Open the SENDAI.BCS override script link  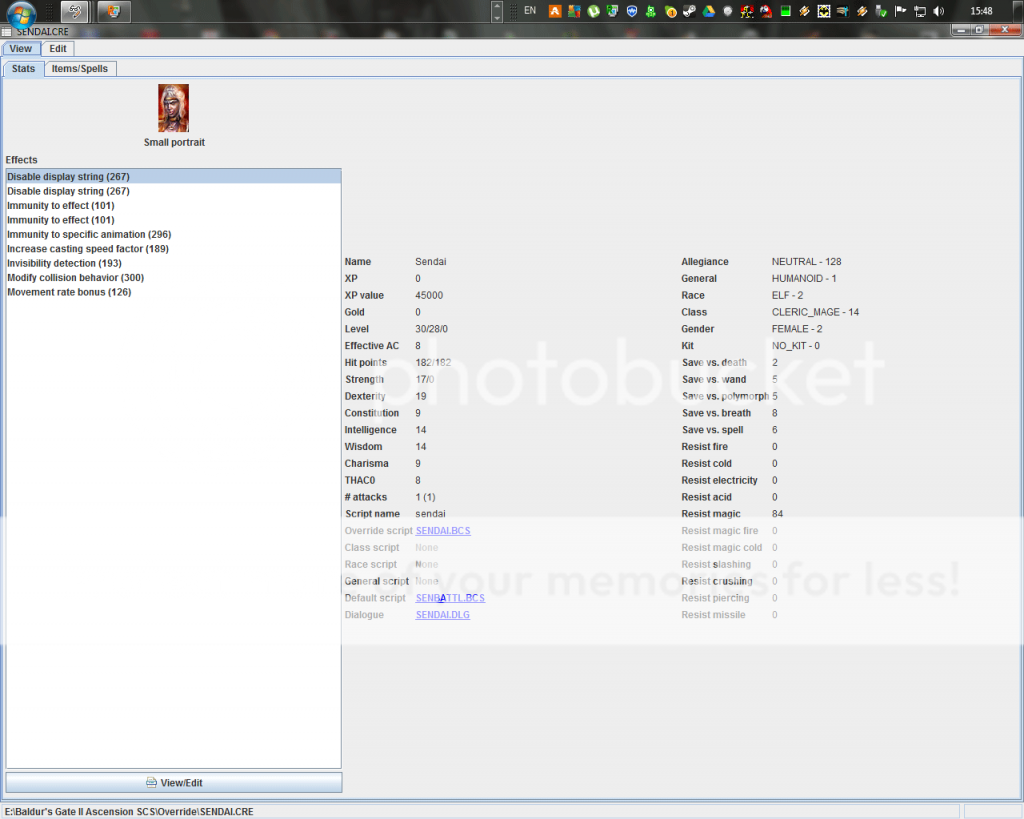coord(443,531)
